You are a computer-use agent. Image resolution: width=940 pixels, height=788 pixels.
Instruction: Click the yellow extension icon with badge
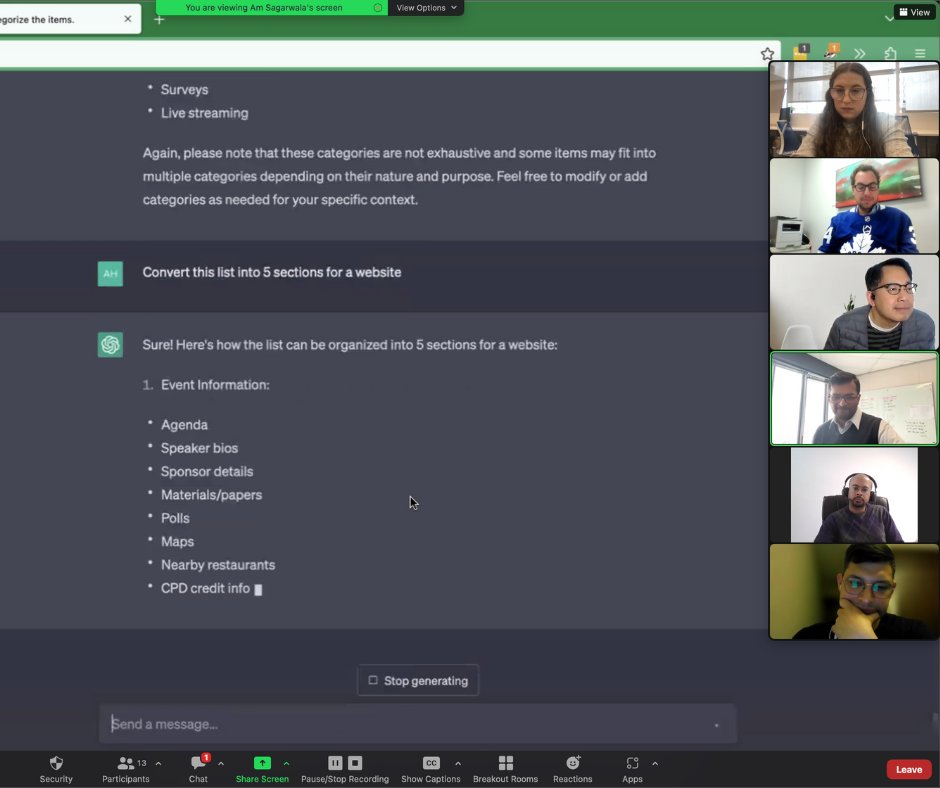coord(801,52)
